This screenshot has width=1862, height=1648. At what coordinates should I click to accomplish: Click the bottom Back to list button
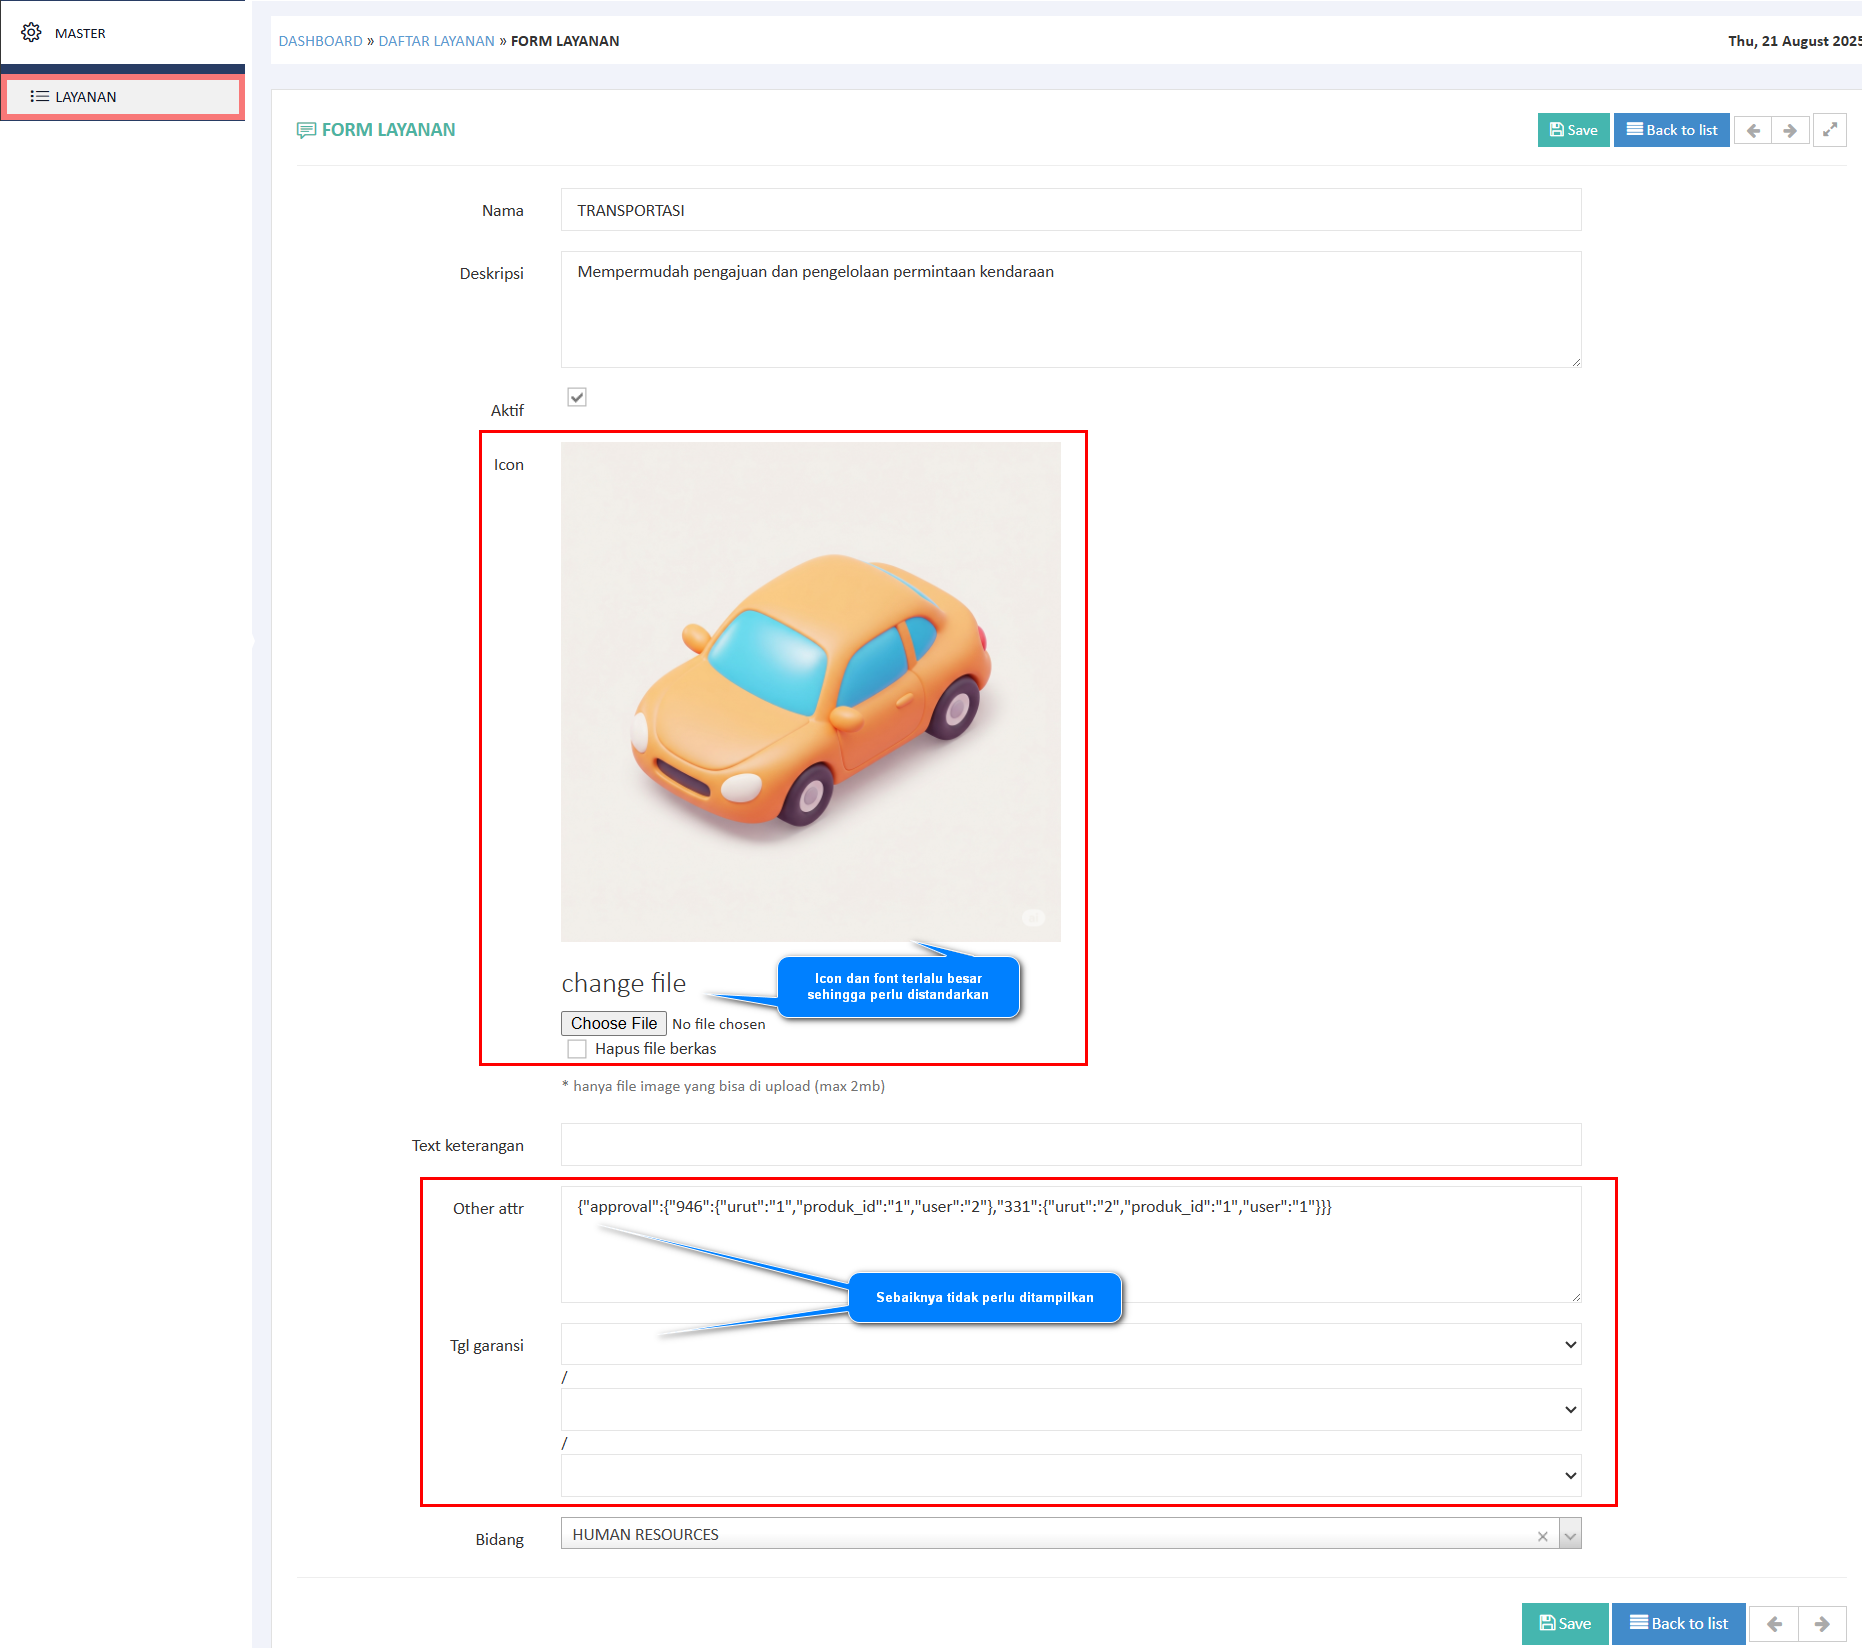[x=1678, y=1624]
